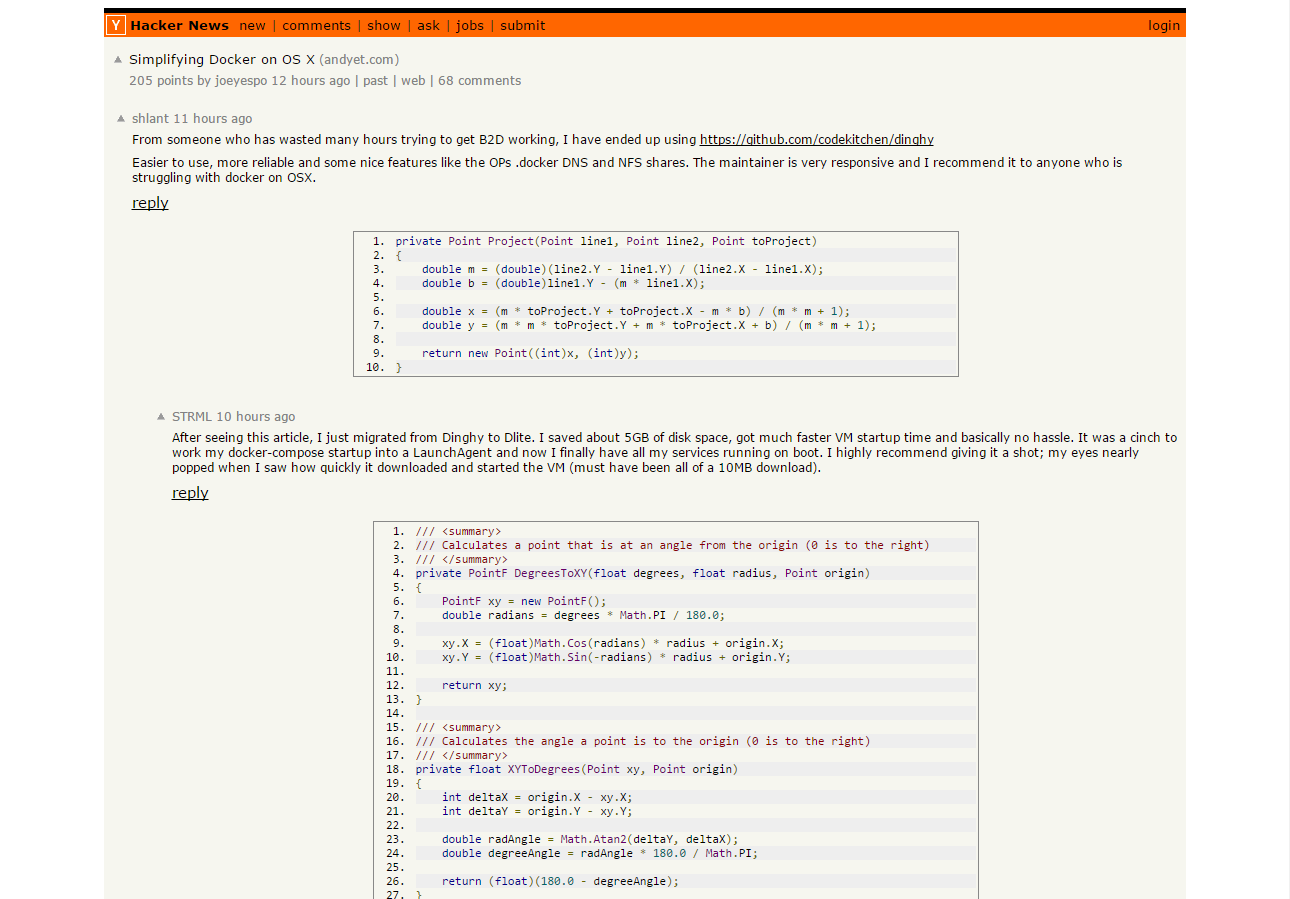The image size is (1290, 899).
Task: Open the Simplifying Docker on OS X article
Action: point(222,60)
